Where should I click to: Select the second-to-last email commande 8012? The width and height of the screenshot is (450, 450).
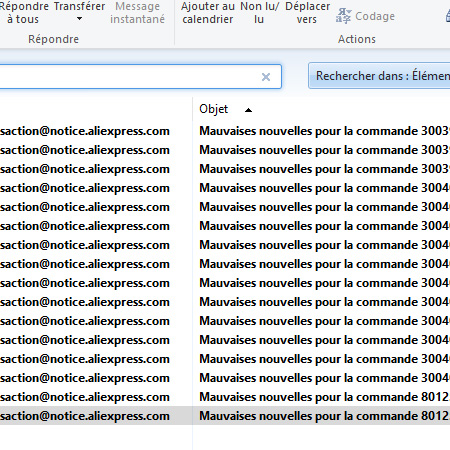(x=225, y=397)
